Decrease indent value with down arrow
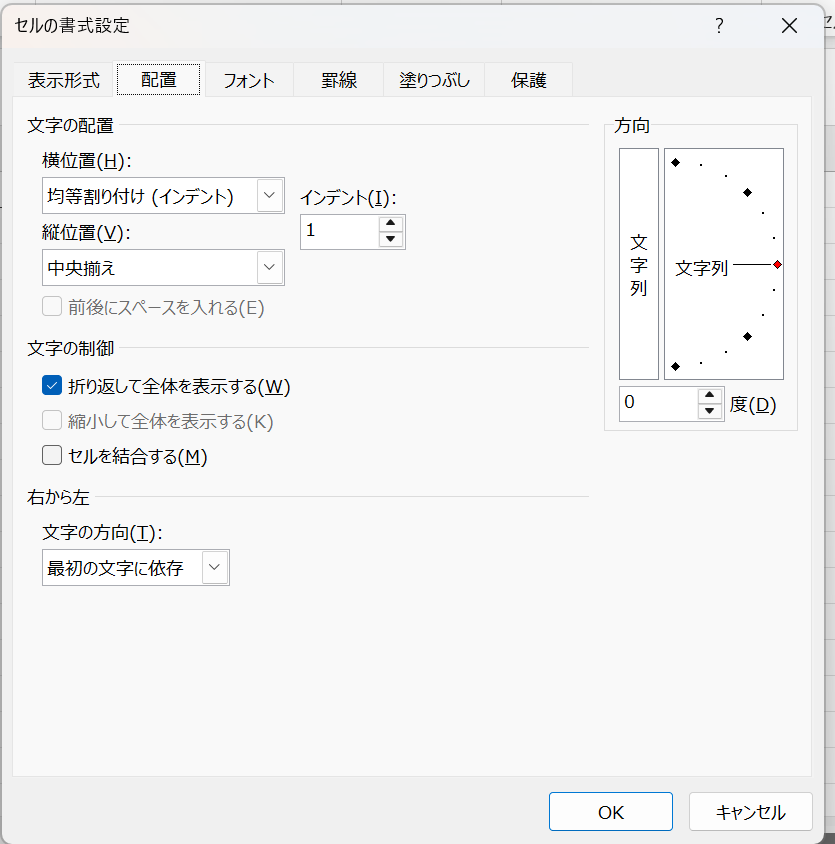 [x=391, y=240]
